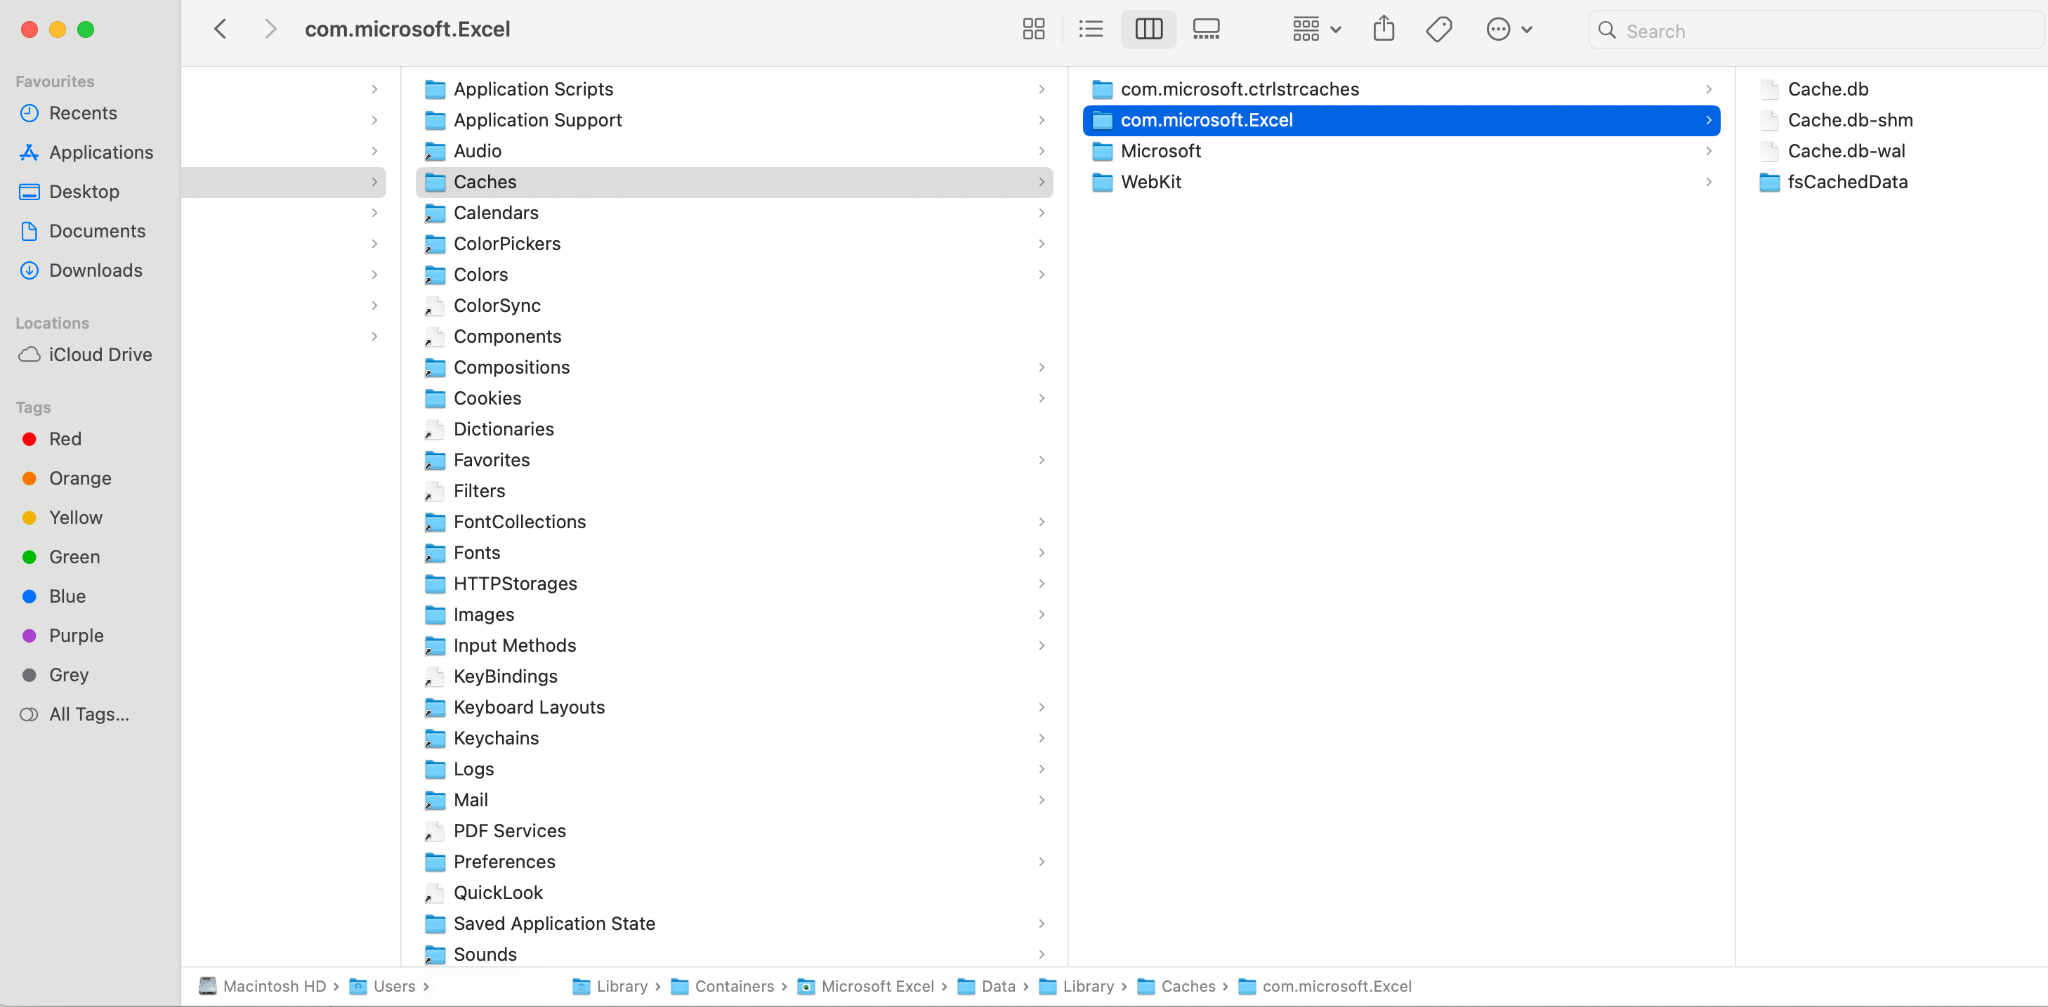This screenshot has width=2048, height=1007.
Task: Open the Downloads favourite
Action: pyautogui.click(x=95, y=270)
